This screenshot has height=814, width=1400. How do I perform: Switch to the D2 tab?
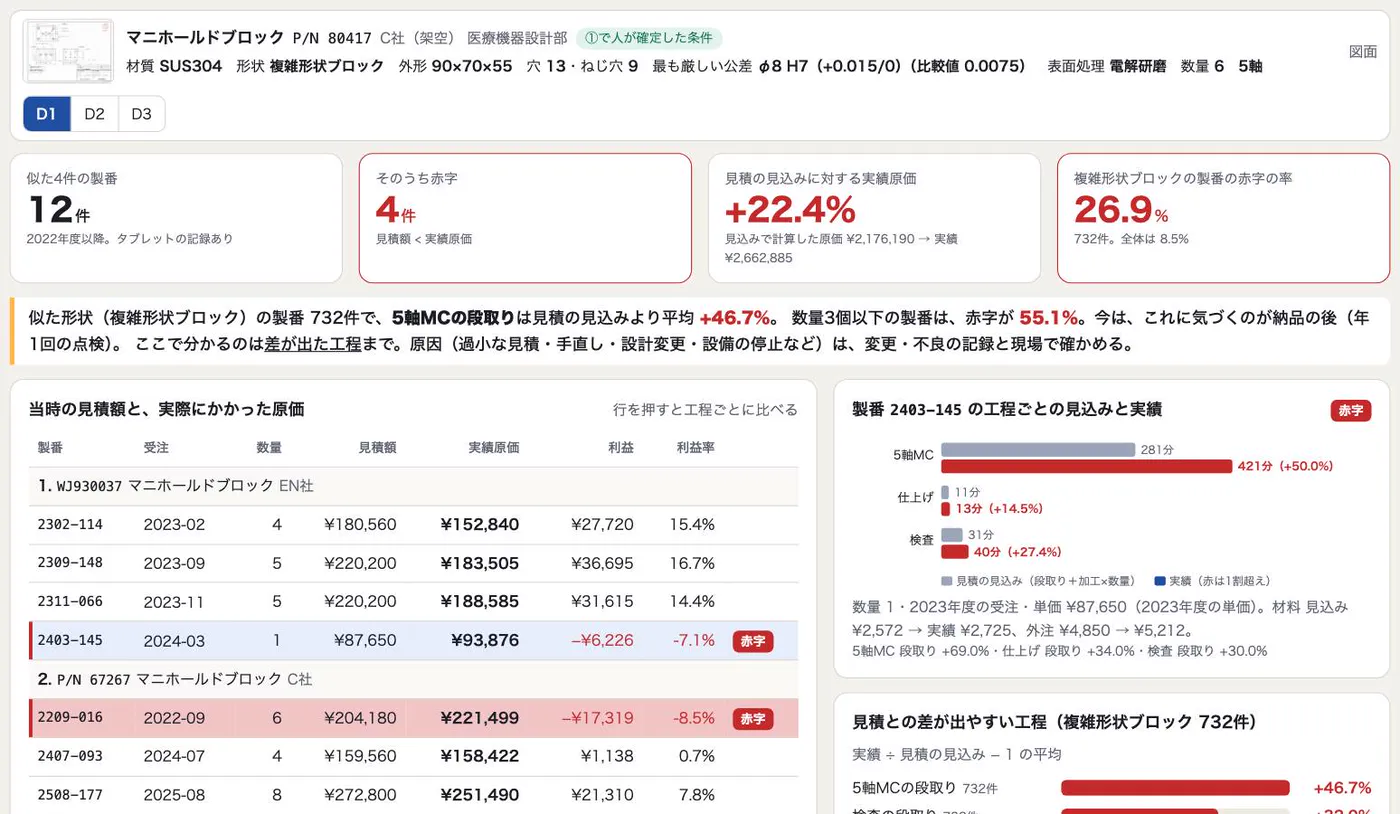click(94, 114)
